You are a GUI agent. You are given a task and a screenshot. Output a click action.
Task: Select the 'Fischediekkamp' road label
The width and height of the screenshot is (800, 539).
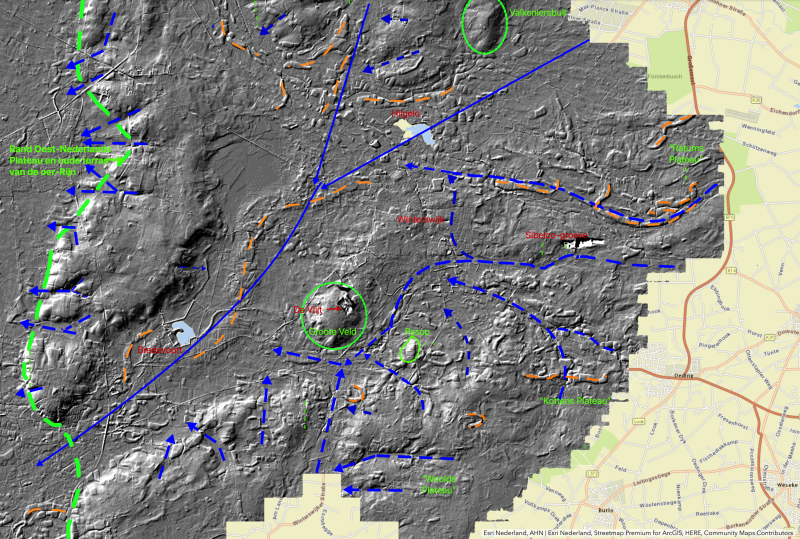click(717, 452)
